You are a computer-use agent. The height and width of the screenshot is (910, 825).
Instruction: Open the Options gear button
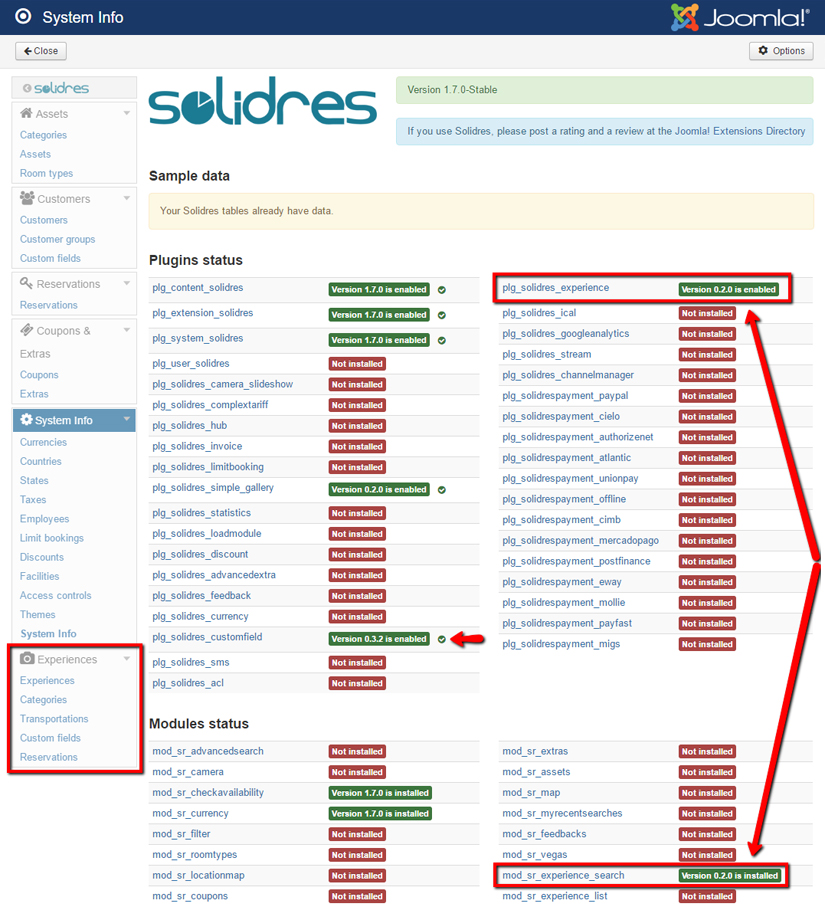point(780,50)
